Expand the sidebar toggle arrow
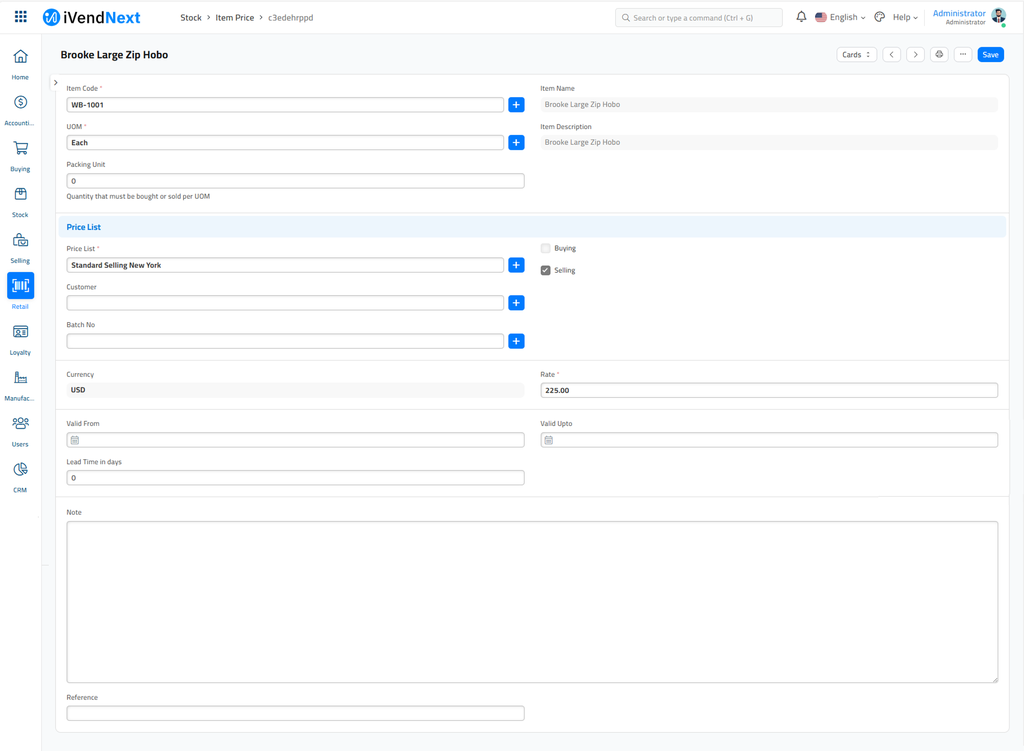The width and height of the screenshot is (1024, 751). click(x=56, y=83)
